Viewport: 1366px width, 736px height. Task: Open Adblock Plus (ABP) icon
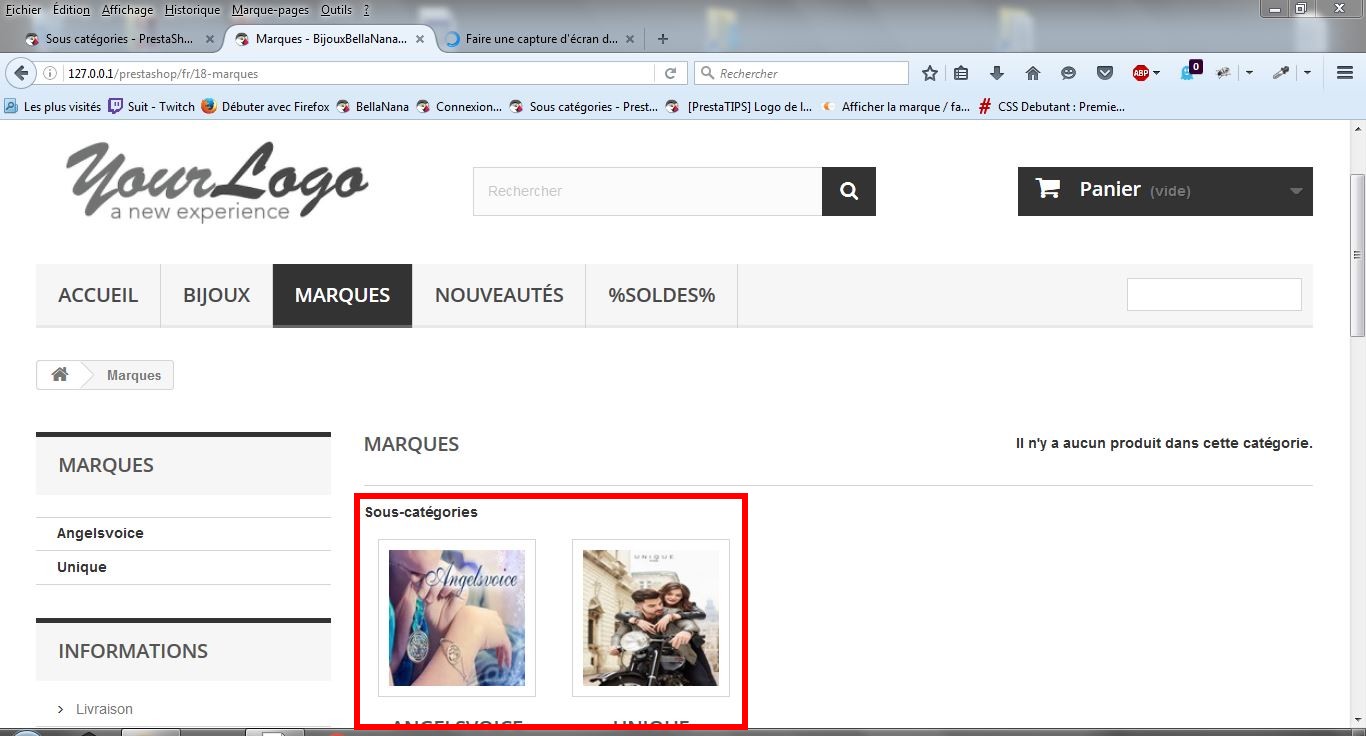pos(1140,73)
